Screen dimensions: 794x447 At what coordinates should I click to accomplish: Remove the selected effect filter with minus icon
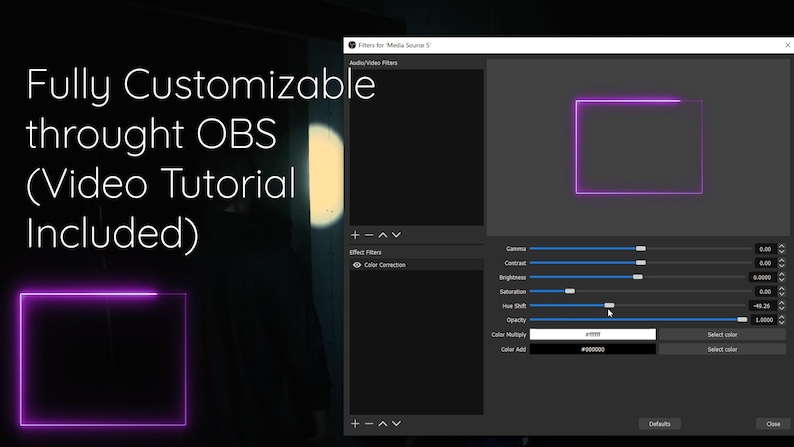(369, 423)
